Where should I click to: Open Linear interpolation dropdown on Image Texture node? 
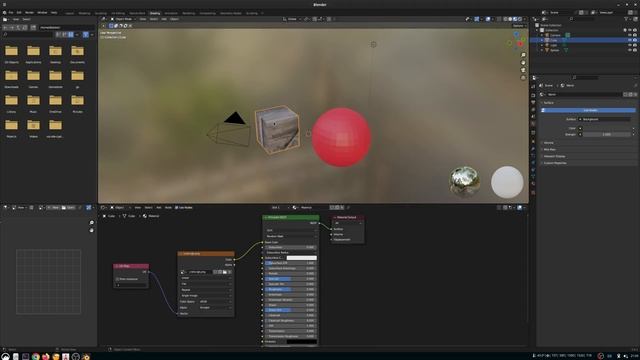(x=206, y=278)
